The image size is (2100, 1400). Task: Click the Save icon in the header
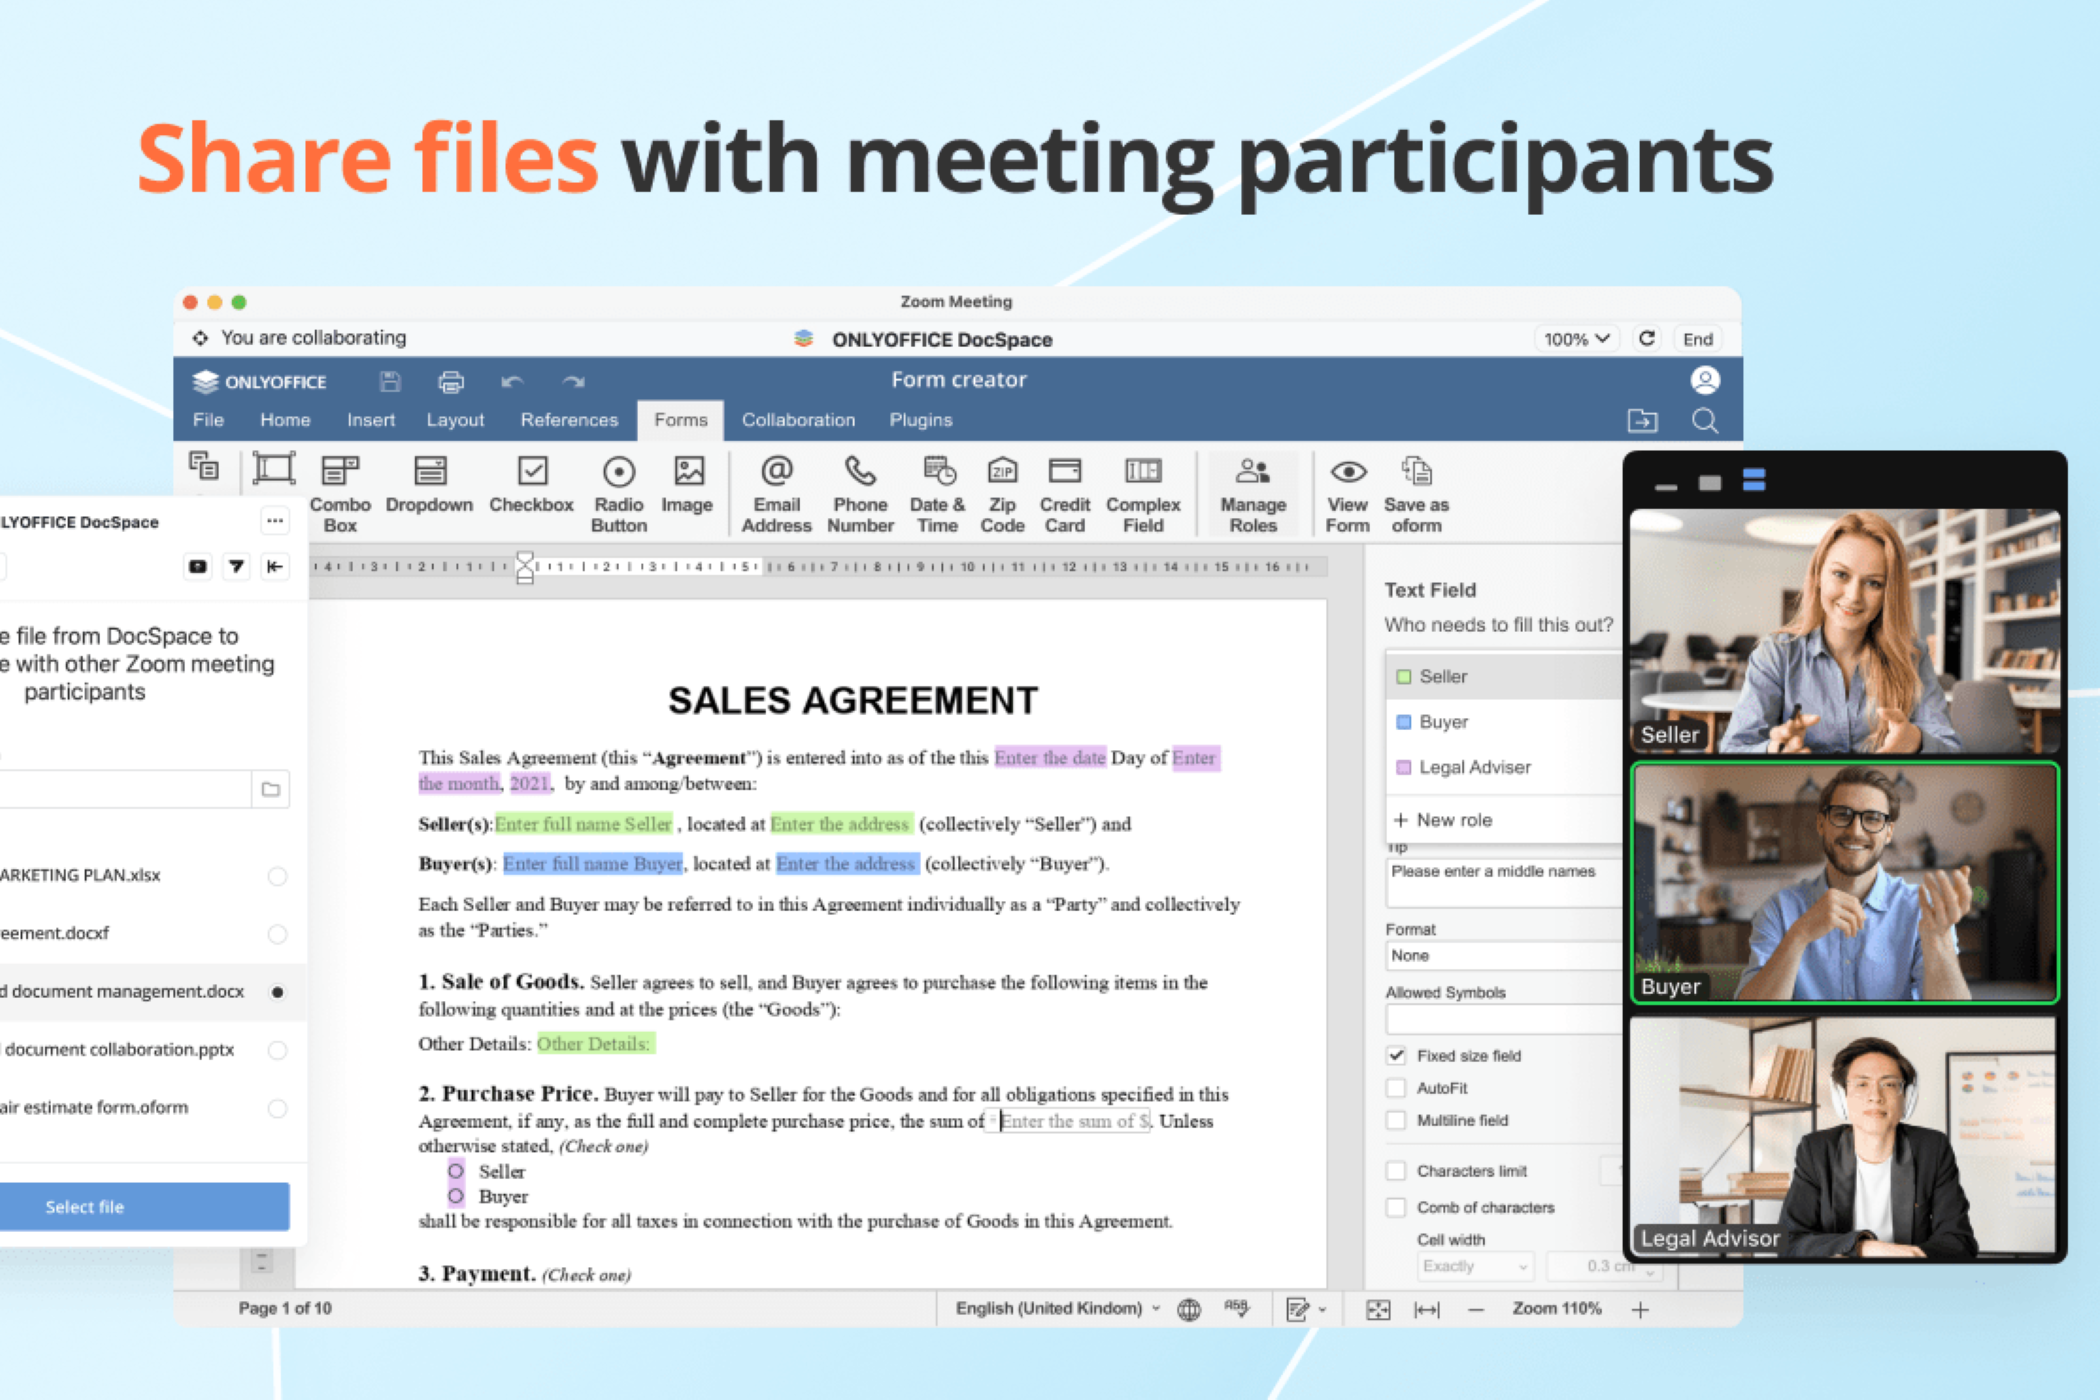coord(390,381)
